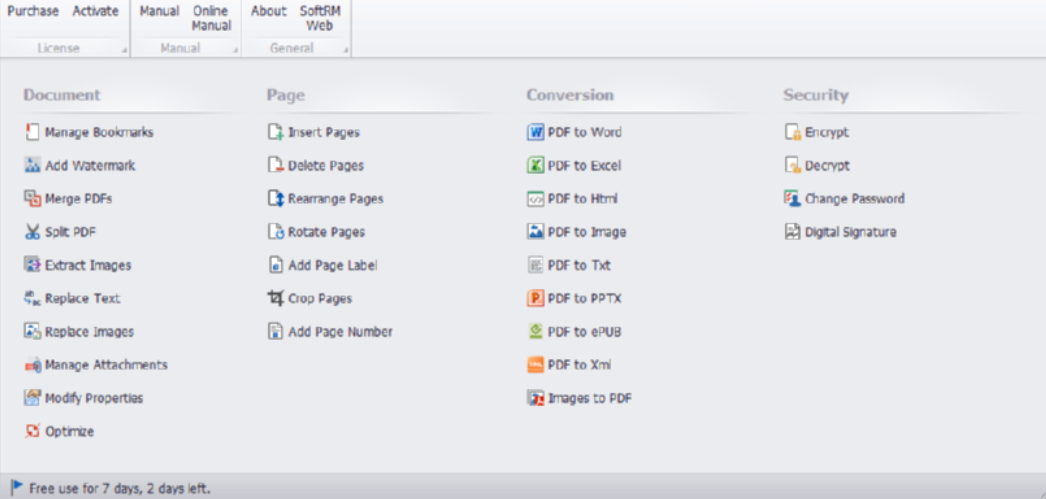Select the Encrypt text link
Image resolution: width=1046 pixels, height=499 pixels.
pos(827,132)
